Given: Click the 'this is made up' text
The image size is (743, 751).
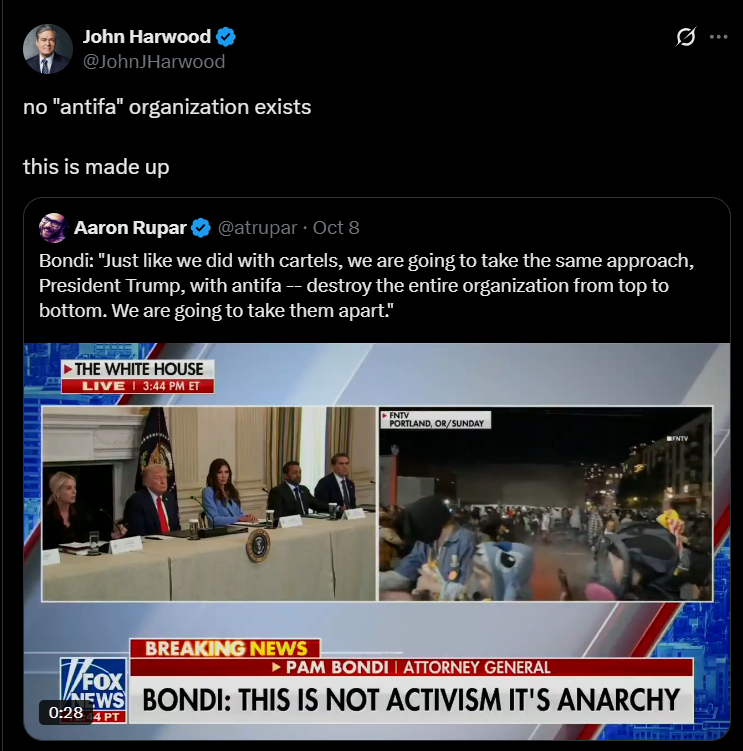Looking at the screenshot, I should pyautogui.click(x=96, y=167).
